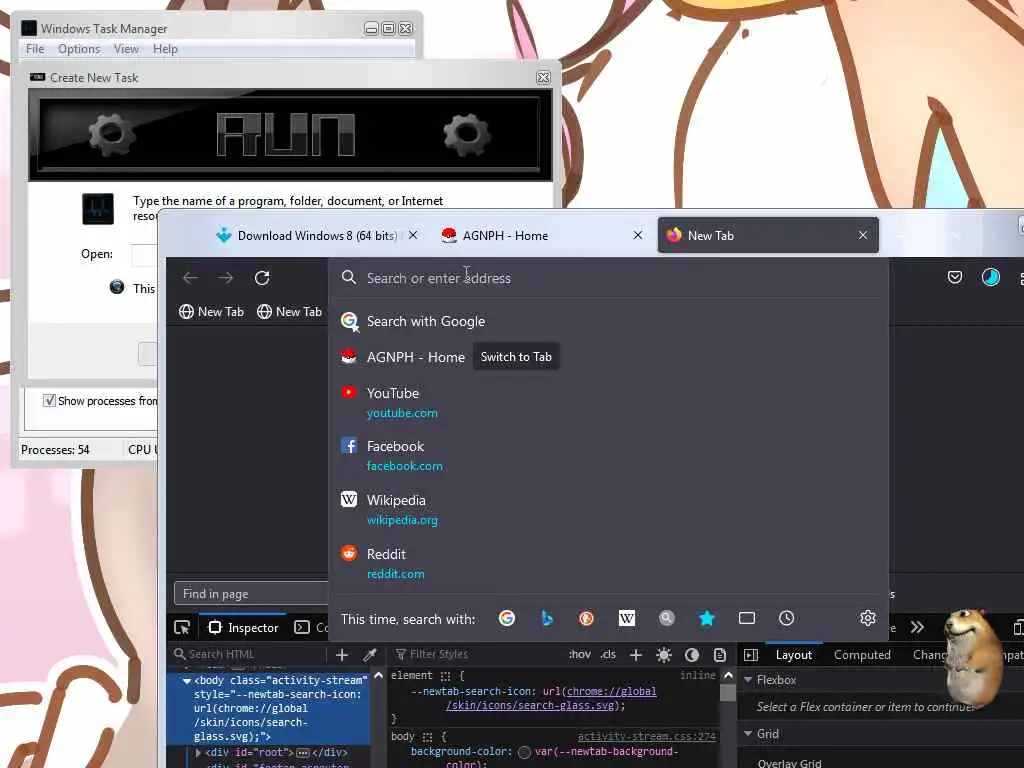The width and height of the screenshot is (1024, 768).
Task: Click the background-color swatch circle
Action: click(524, 752)
